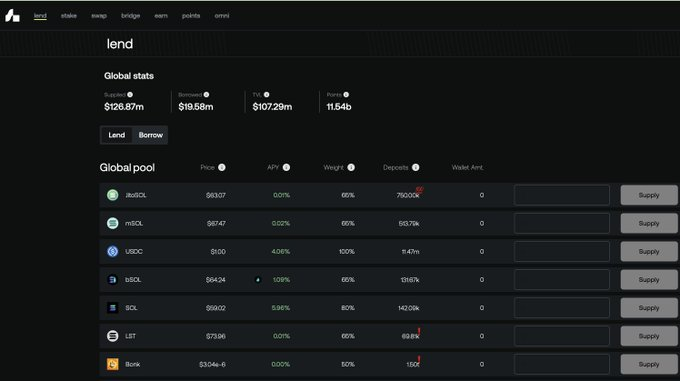Focus the USDC amount input field
This screenshot has width=680, height=381.
pyautogui.click(x=562, y=251)
